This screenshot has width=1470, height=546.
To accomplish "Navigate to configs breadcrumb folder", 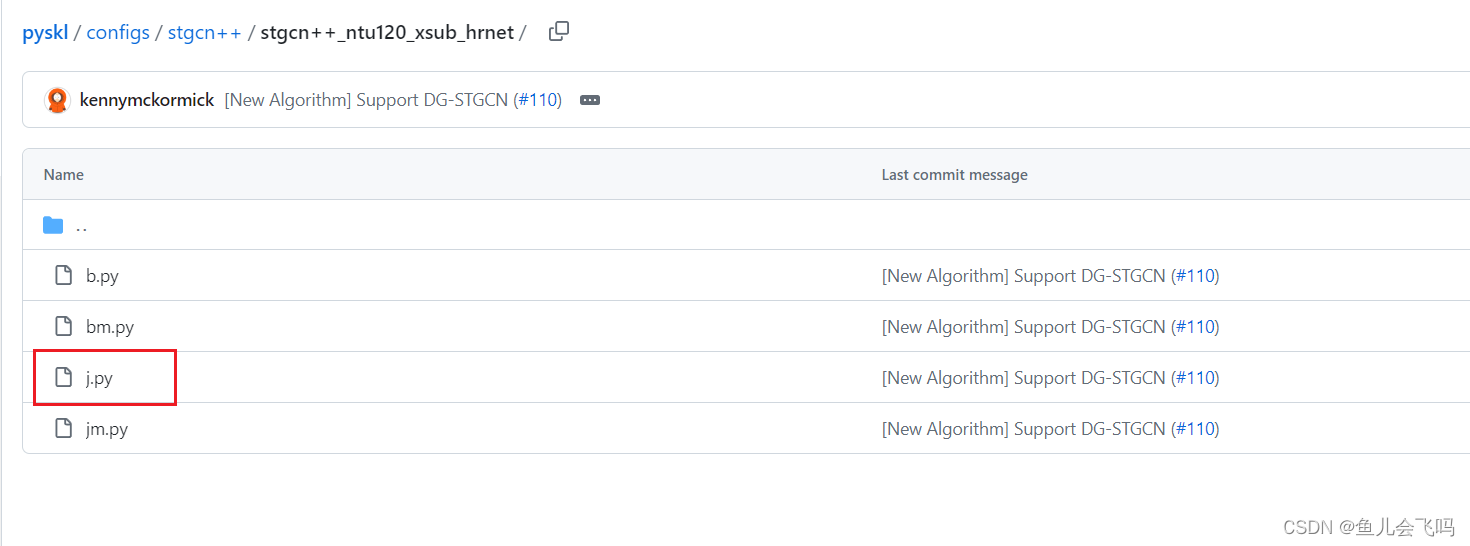I will click(x=118, y=32).
